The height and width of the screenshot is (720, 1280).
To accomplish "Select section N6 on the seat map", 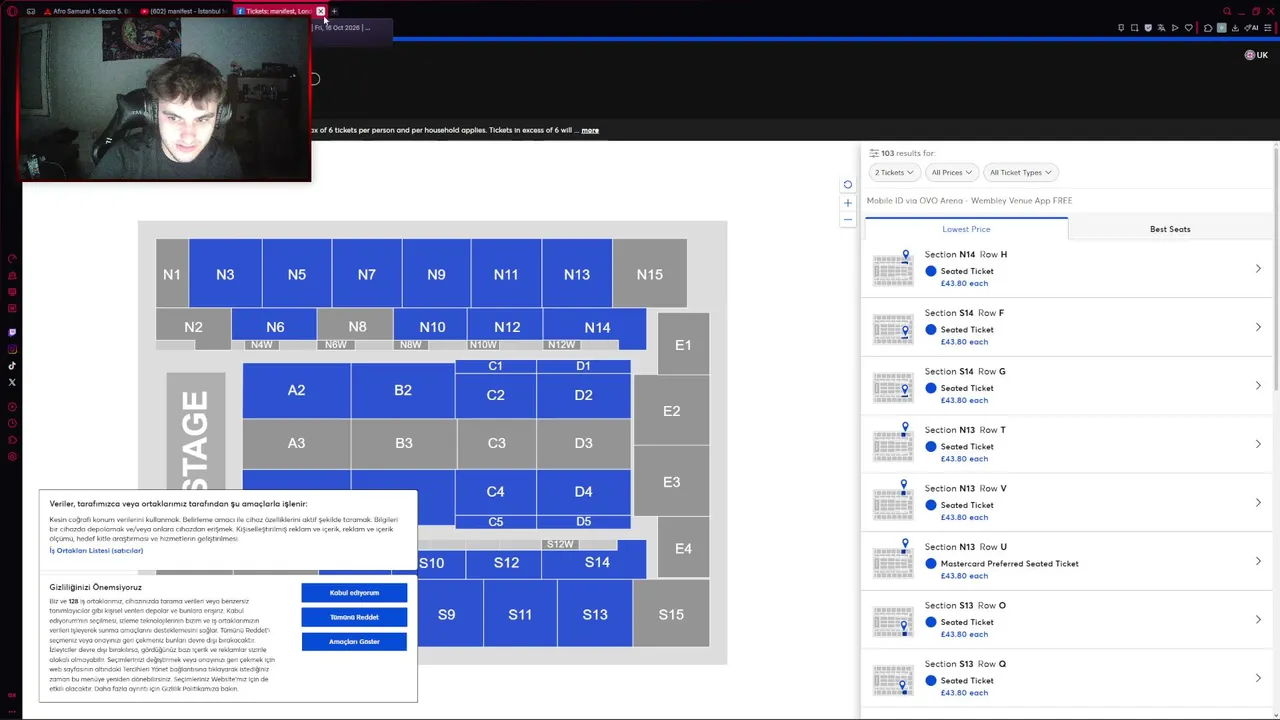I will pos(275,326).
